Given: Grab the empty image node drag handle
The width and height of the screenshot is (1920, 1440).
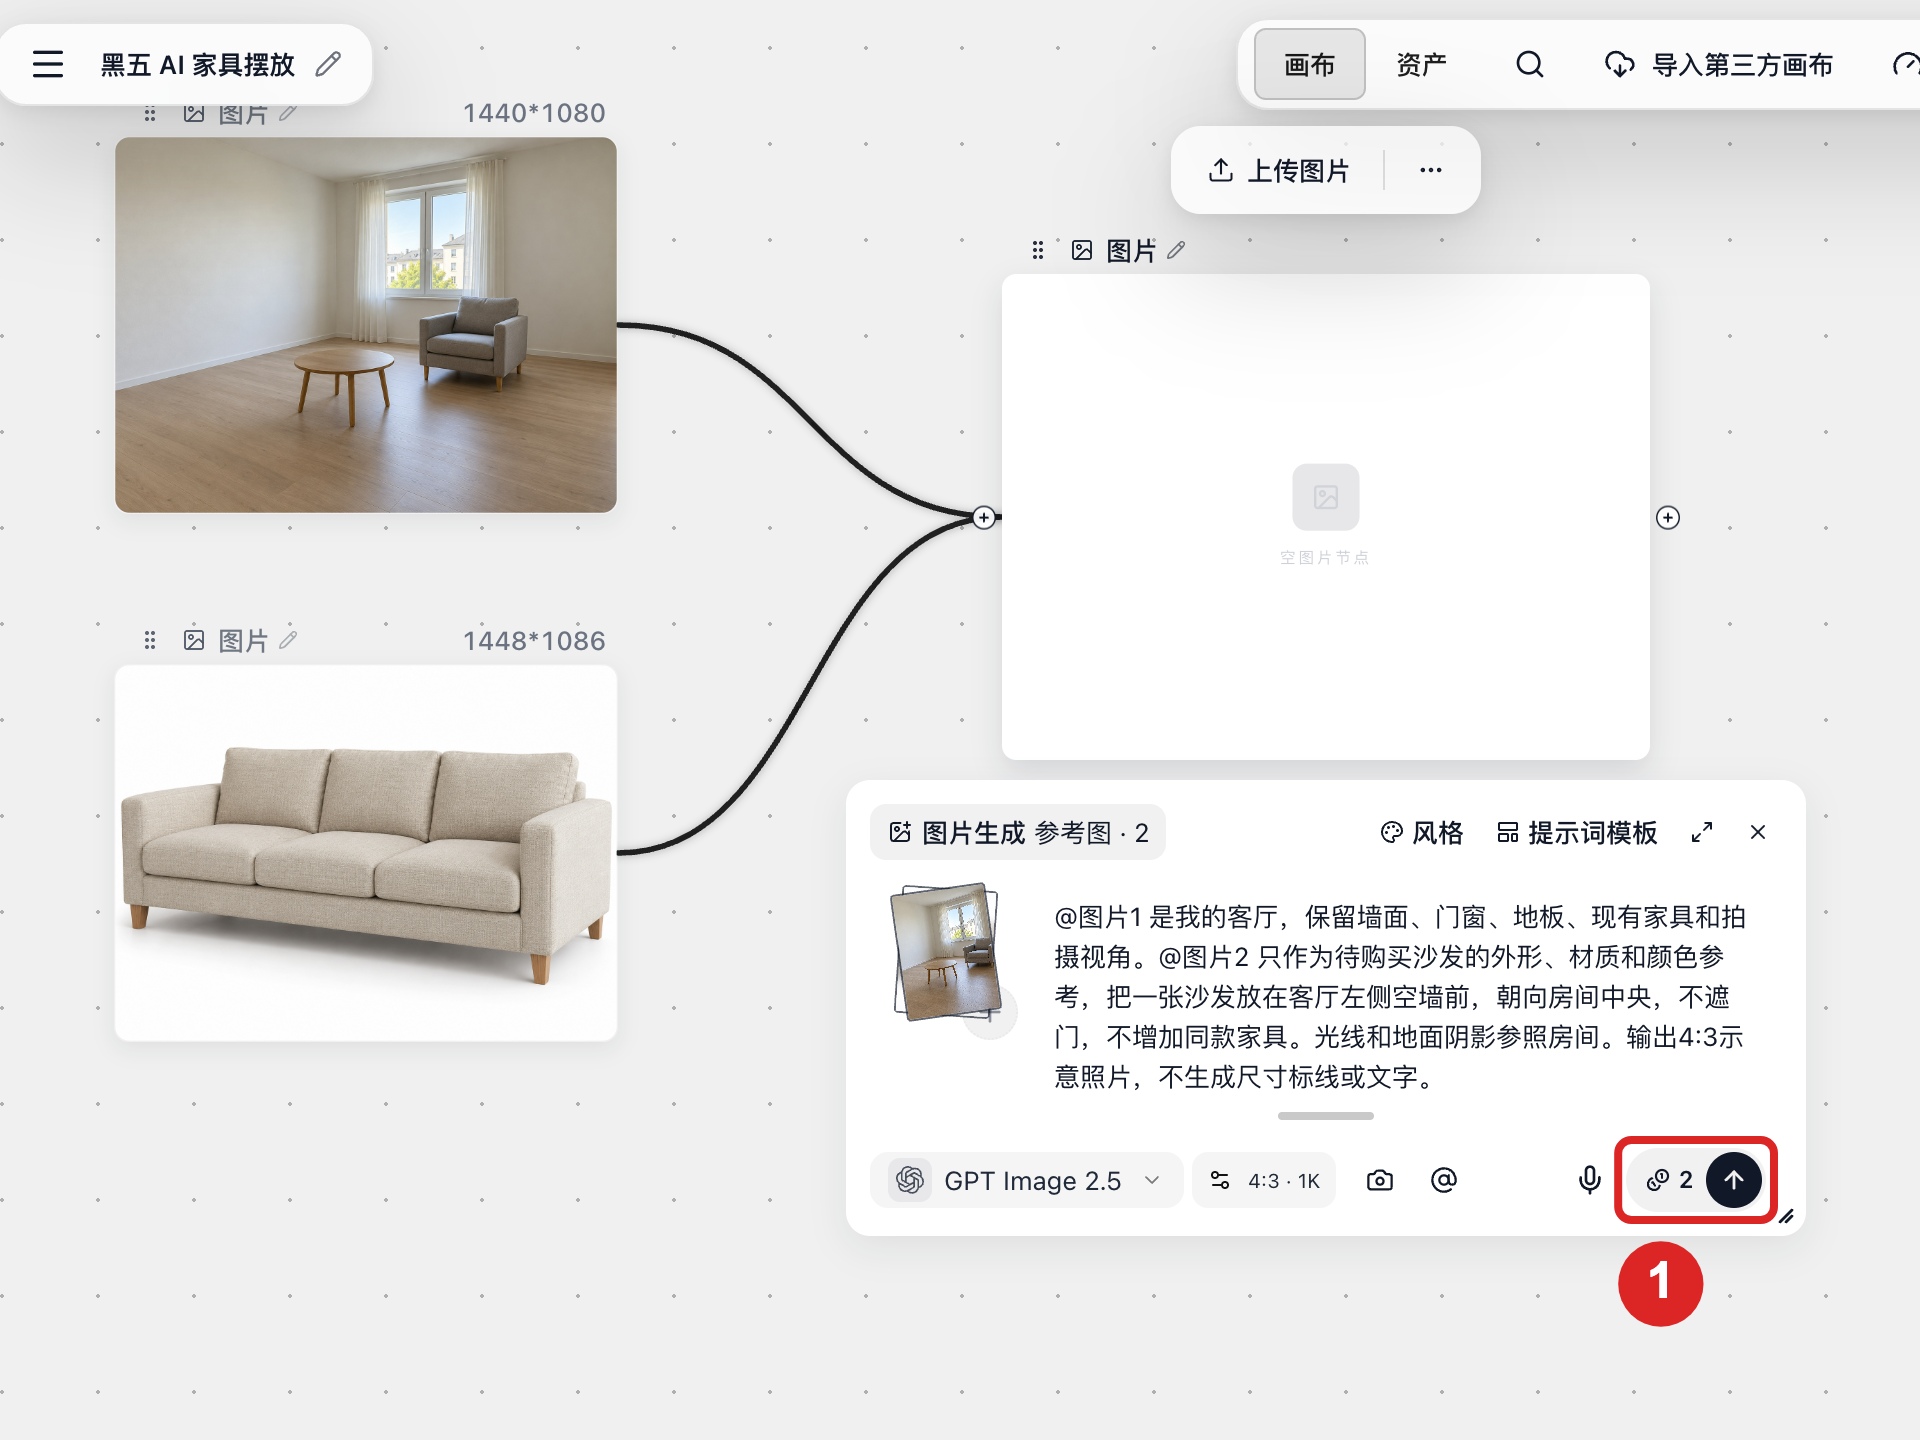Looking at the screenshot, I should 1038,250.
